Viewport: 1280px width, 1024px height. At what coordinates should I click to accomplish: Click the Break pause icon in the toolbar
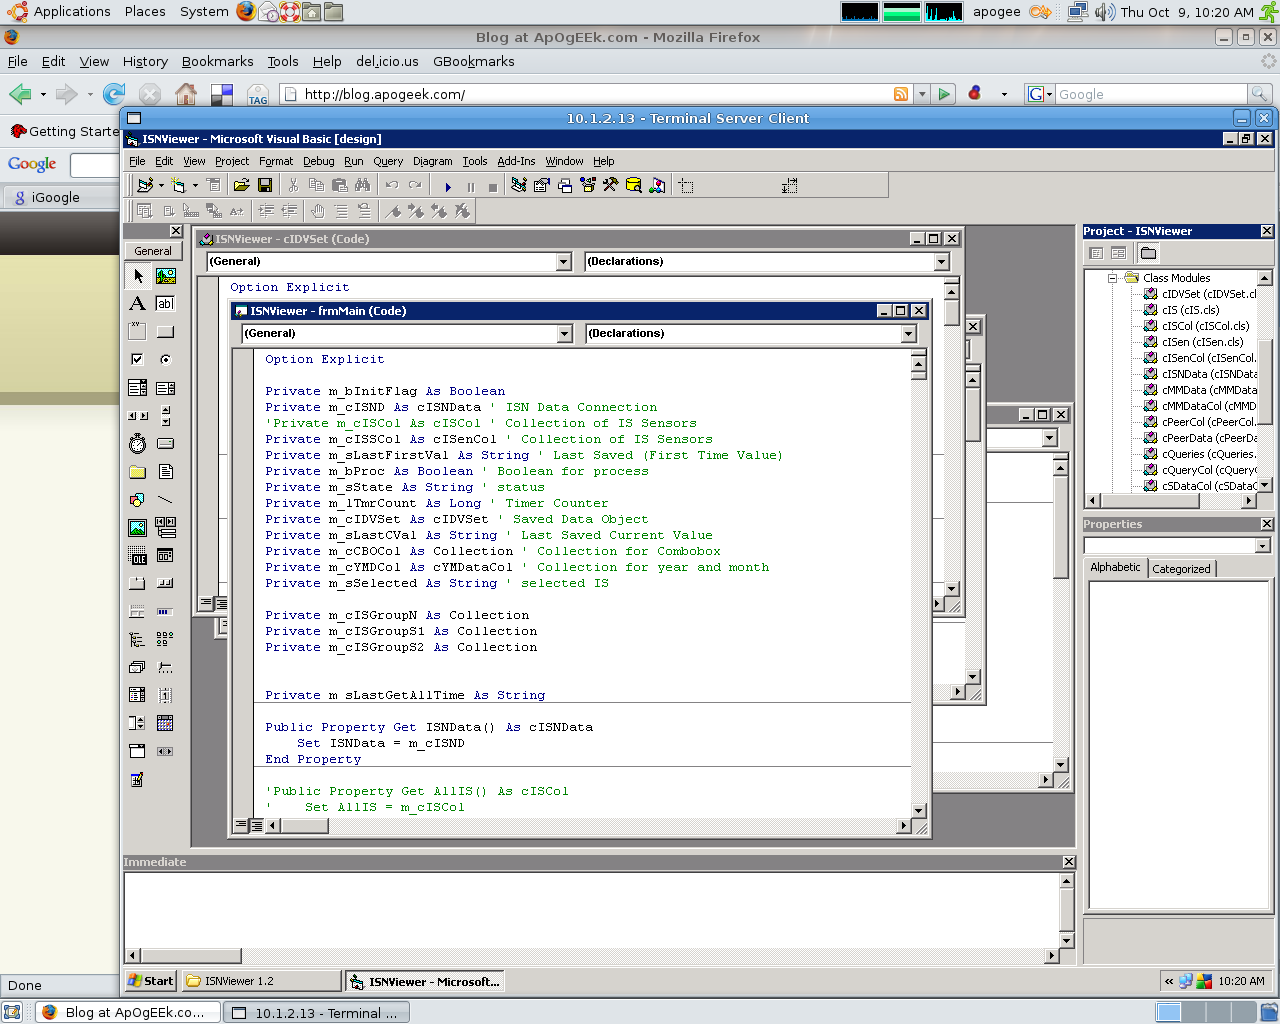click(470, 186)
